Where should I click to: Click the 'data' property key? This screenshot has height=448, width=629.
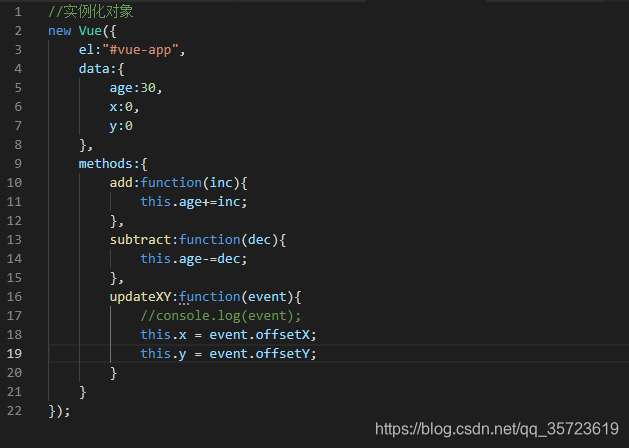click(x=94, y=69)
